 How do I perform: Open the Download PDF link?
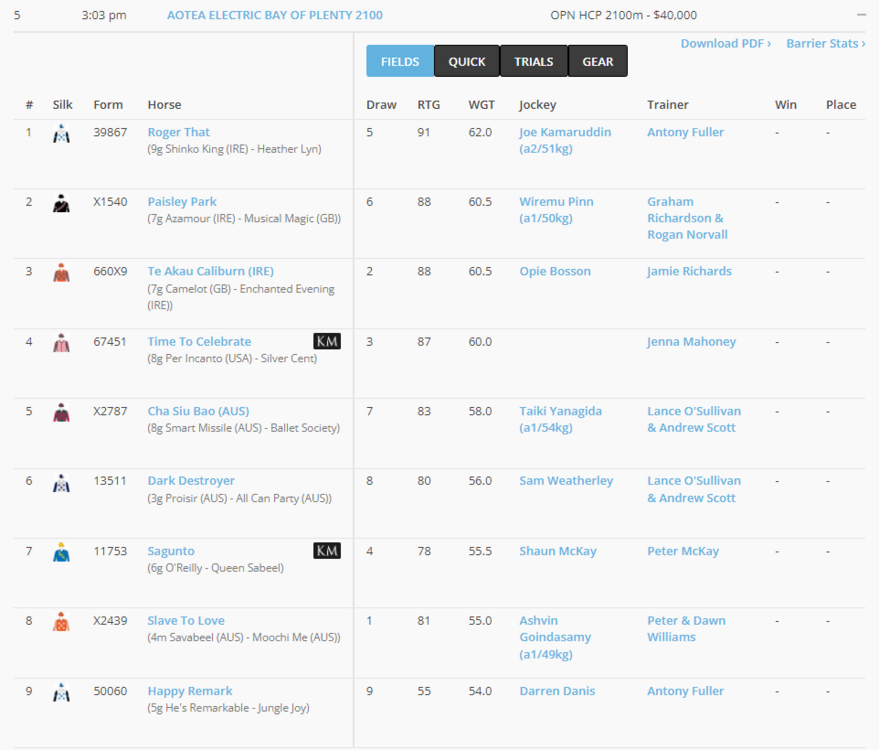click(725, 44)
